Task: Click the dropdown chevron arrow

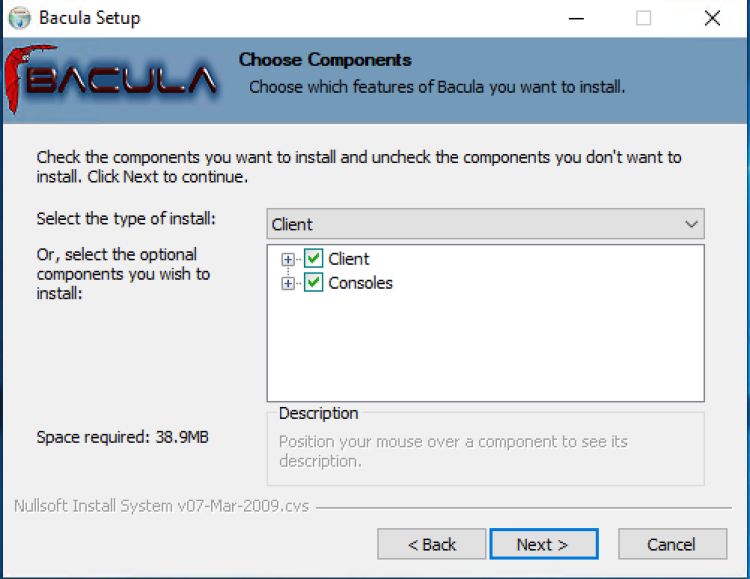Action: [x=691, y=224]
